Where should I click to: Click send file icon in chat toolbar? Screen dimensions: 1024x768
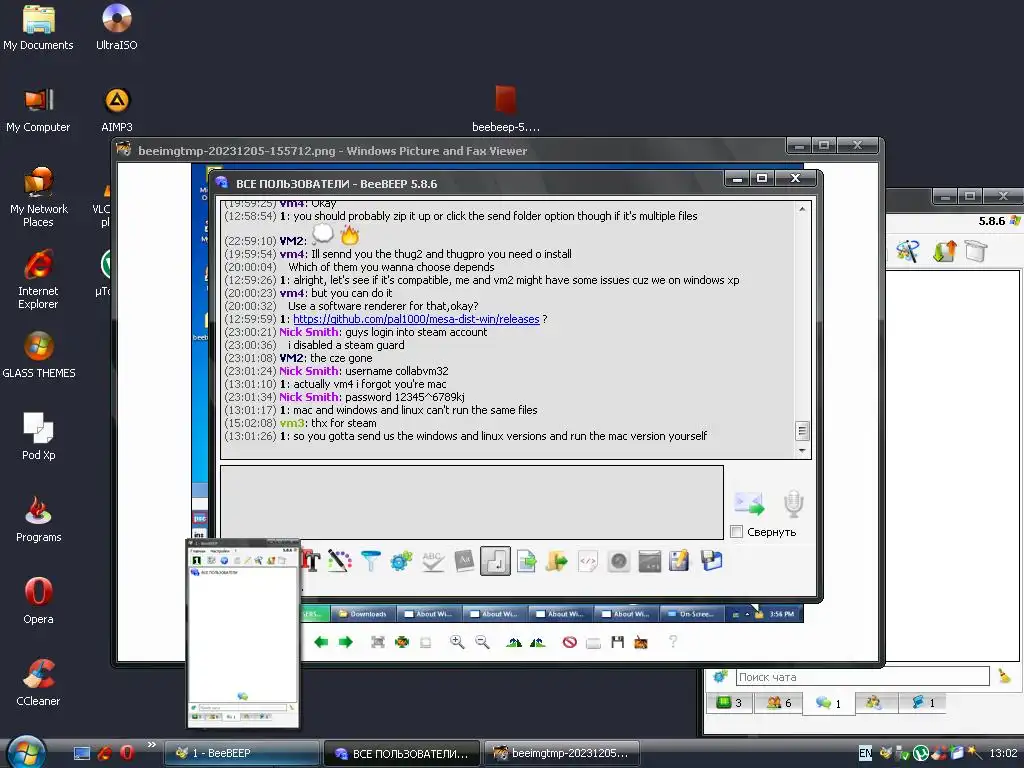(x=526, y=561)
